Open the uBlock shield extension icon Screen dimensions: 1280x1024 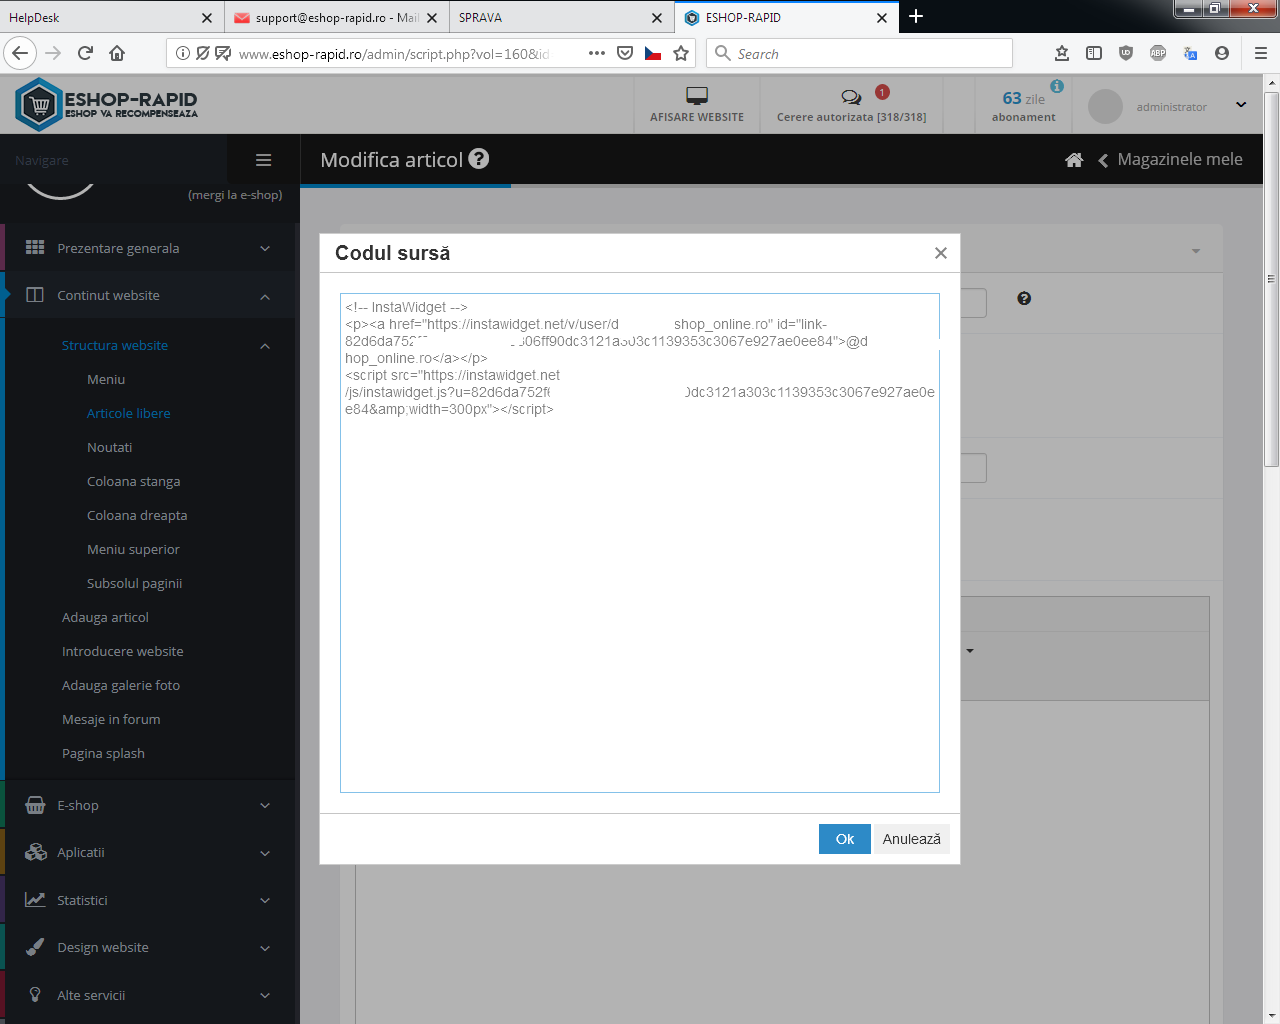[1126, 53]
